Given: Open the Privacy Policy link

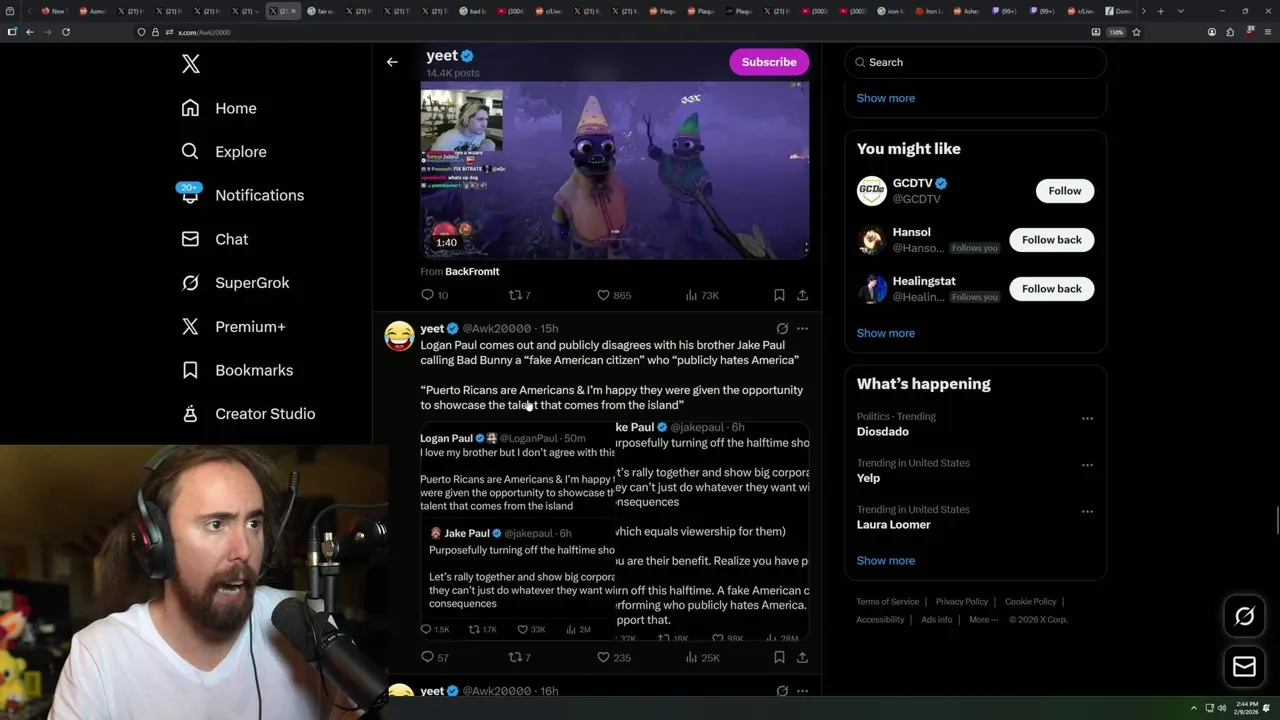Looking at the screenshot, I should point(962,602).
